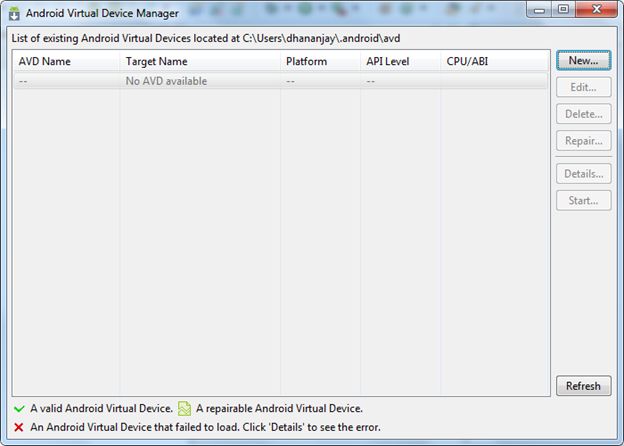The image size is (624, 446).
Task: Sort by API Level column header
Action: (400, 61)
